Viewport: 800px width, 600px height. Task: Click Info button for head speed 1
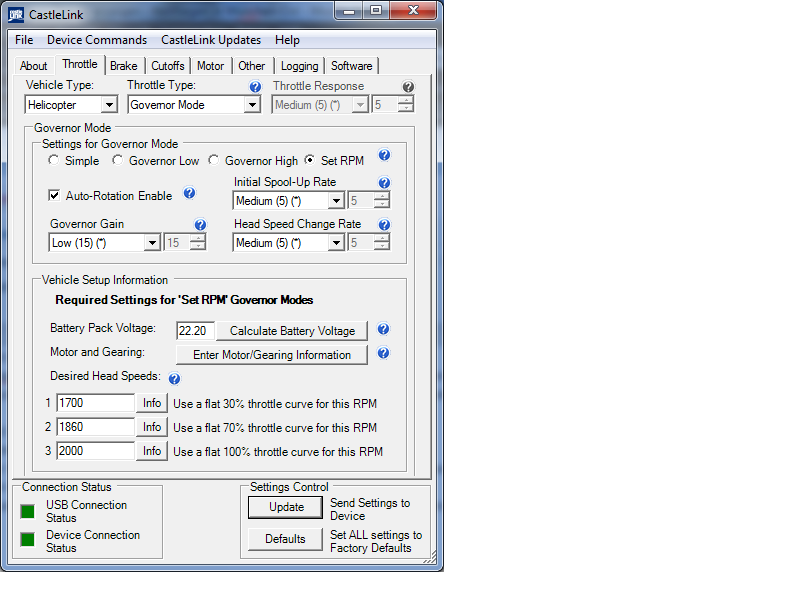click(152, 403)
